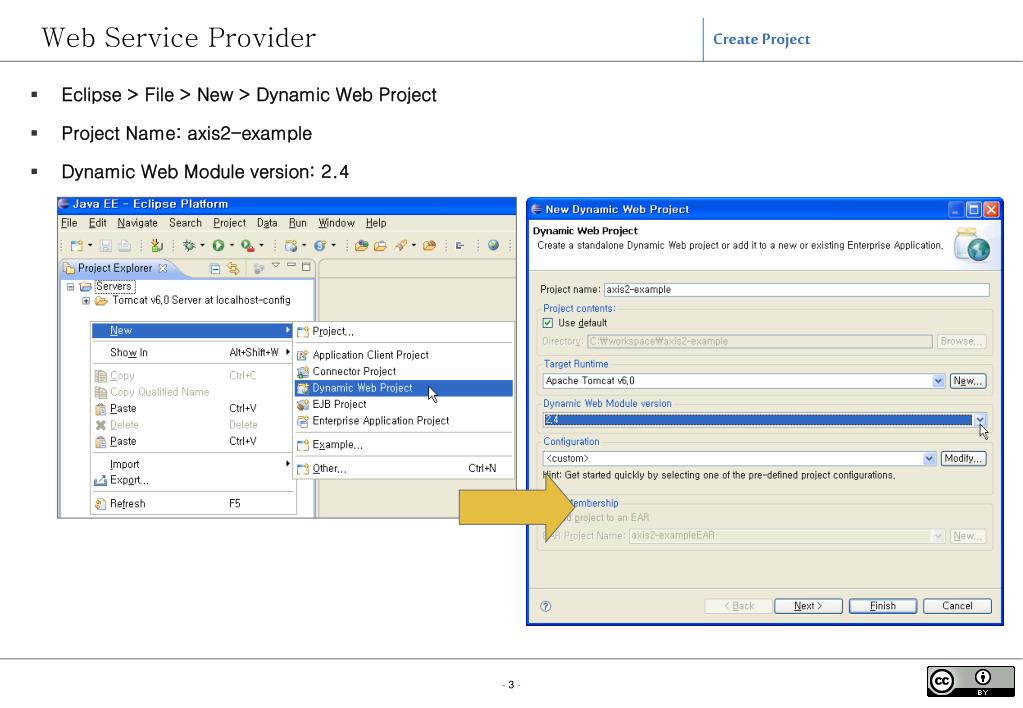Click the Modify... button
Screen dimensions: 1023x708
tap(963, 459)
